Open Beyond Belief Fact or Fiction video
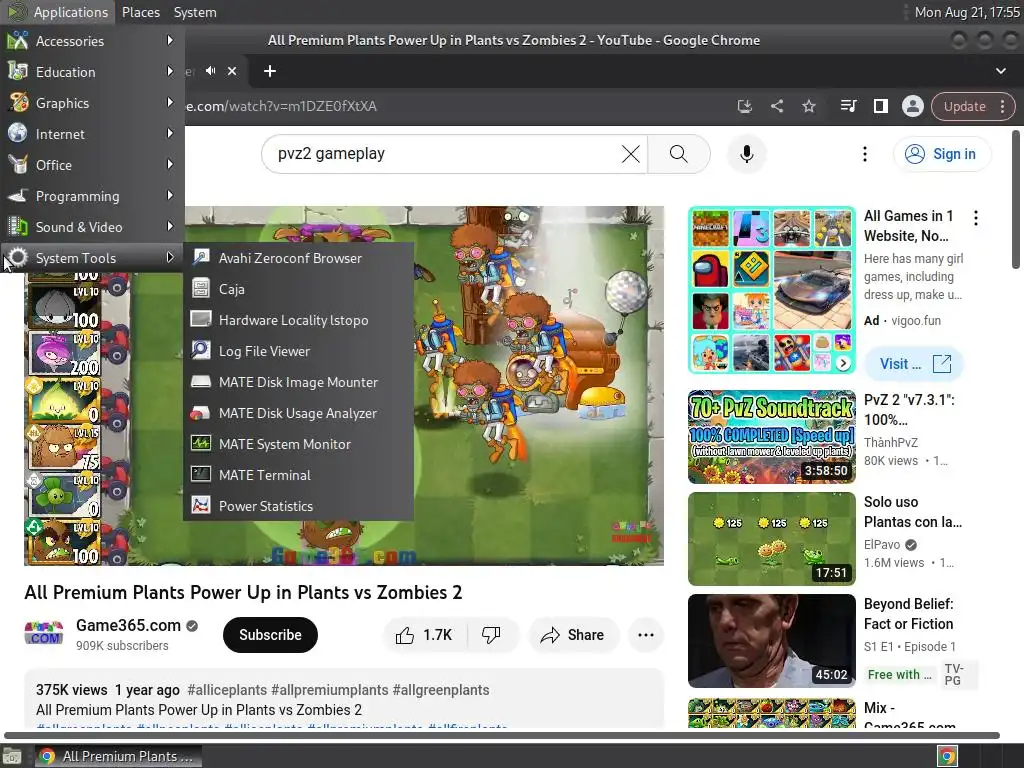This screenshot has height=768, width=1024. (x=771, y=641)
